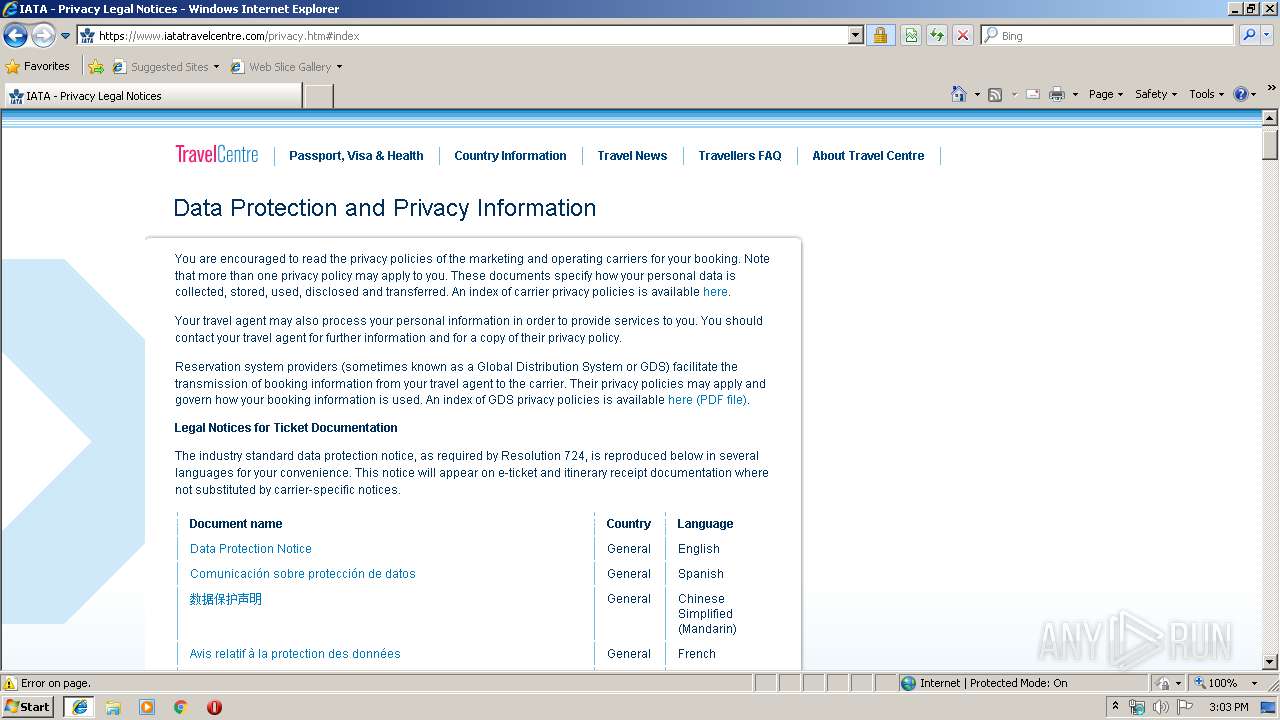
Task: Open Travellers FAQ section
Action: [x=740, y=156]
